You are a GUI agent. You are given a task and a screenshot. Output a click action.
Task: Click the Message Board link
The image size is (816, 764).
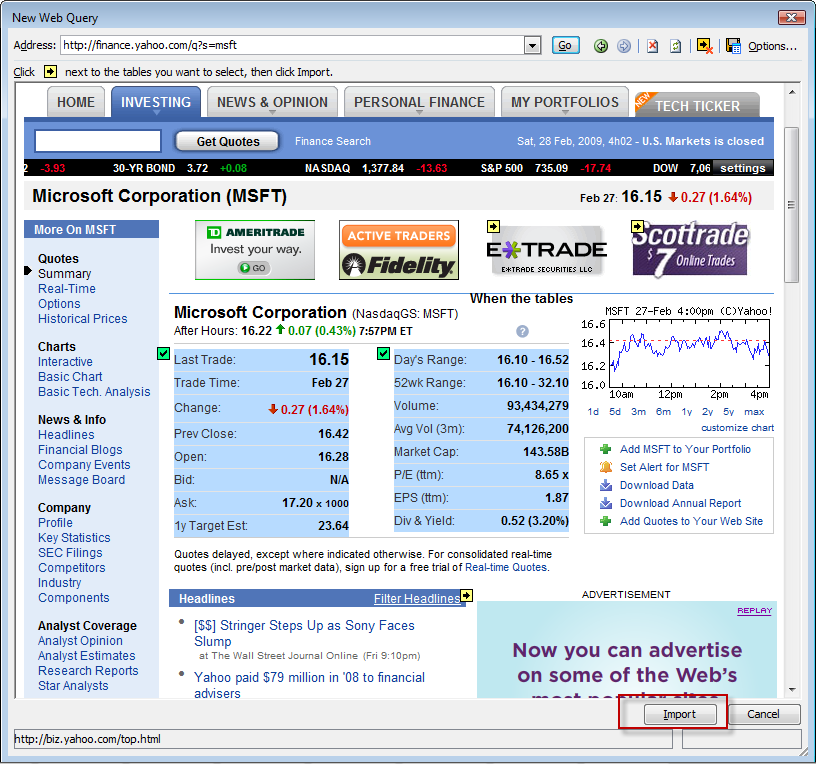pos(82,480)
